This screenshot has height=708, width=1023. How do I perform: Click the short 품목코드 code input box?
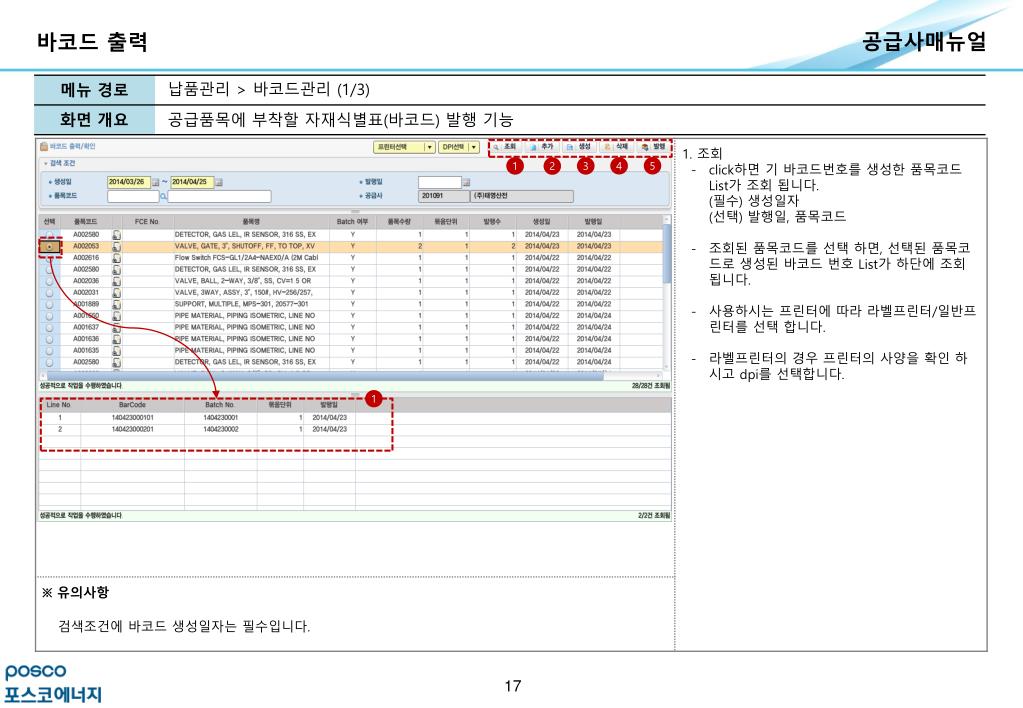tap(133, 196)
